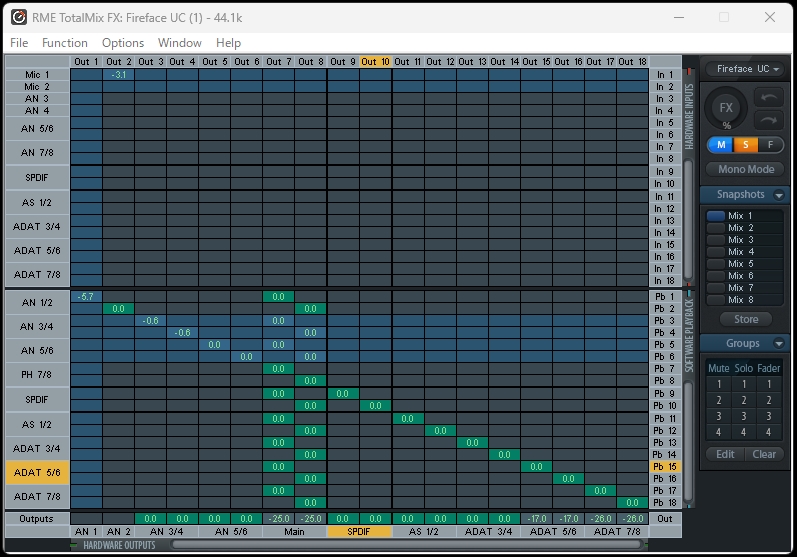Clear the groups with Clear button

(764, 454)
